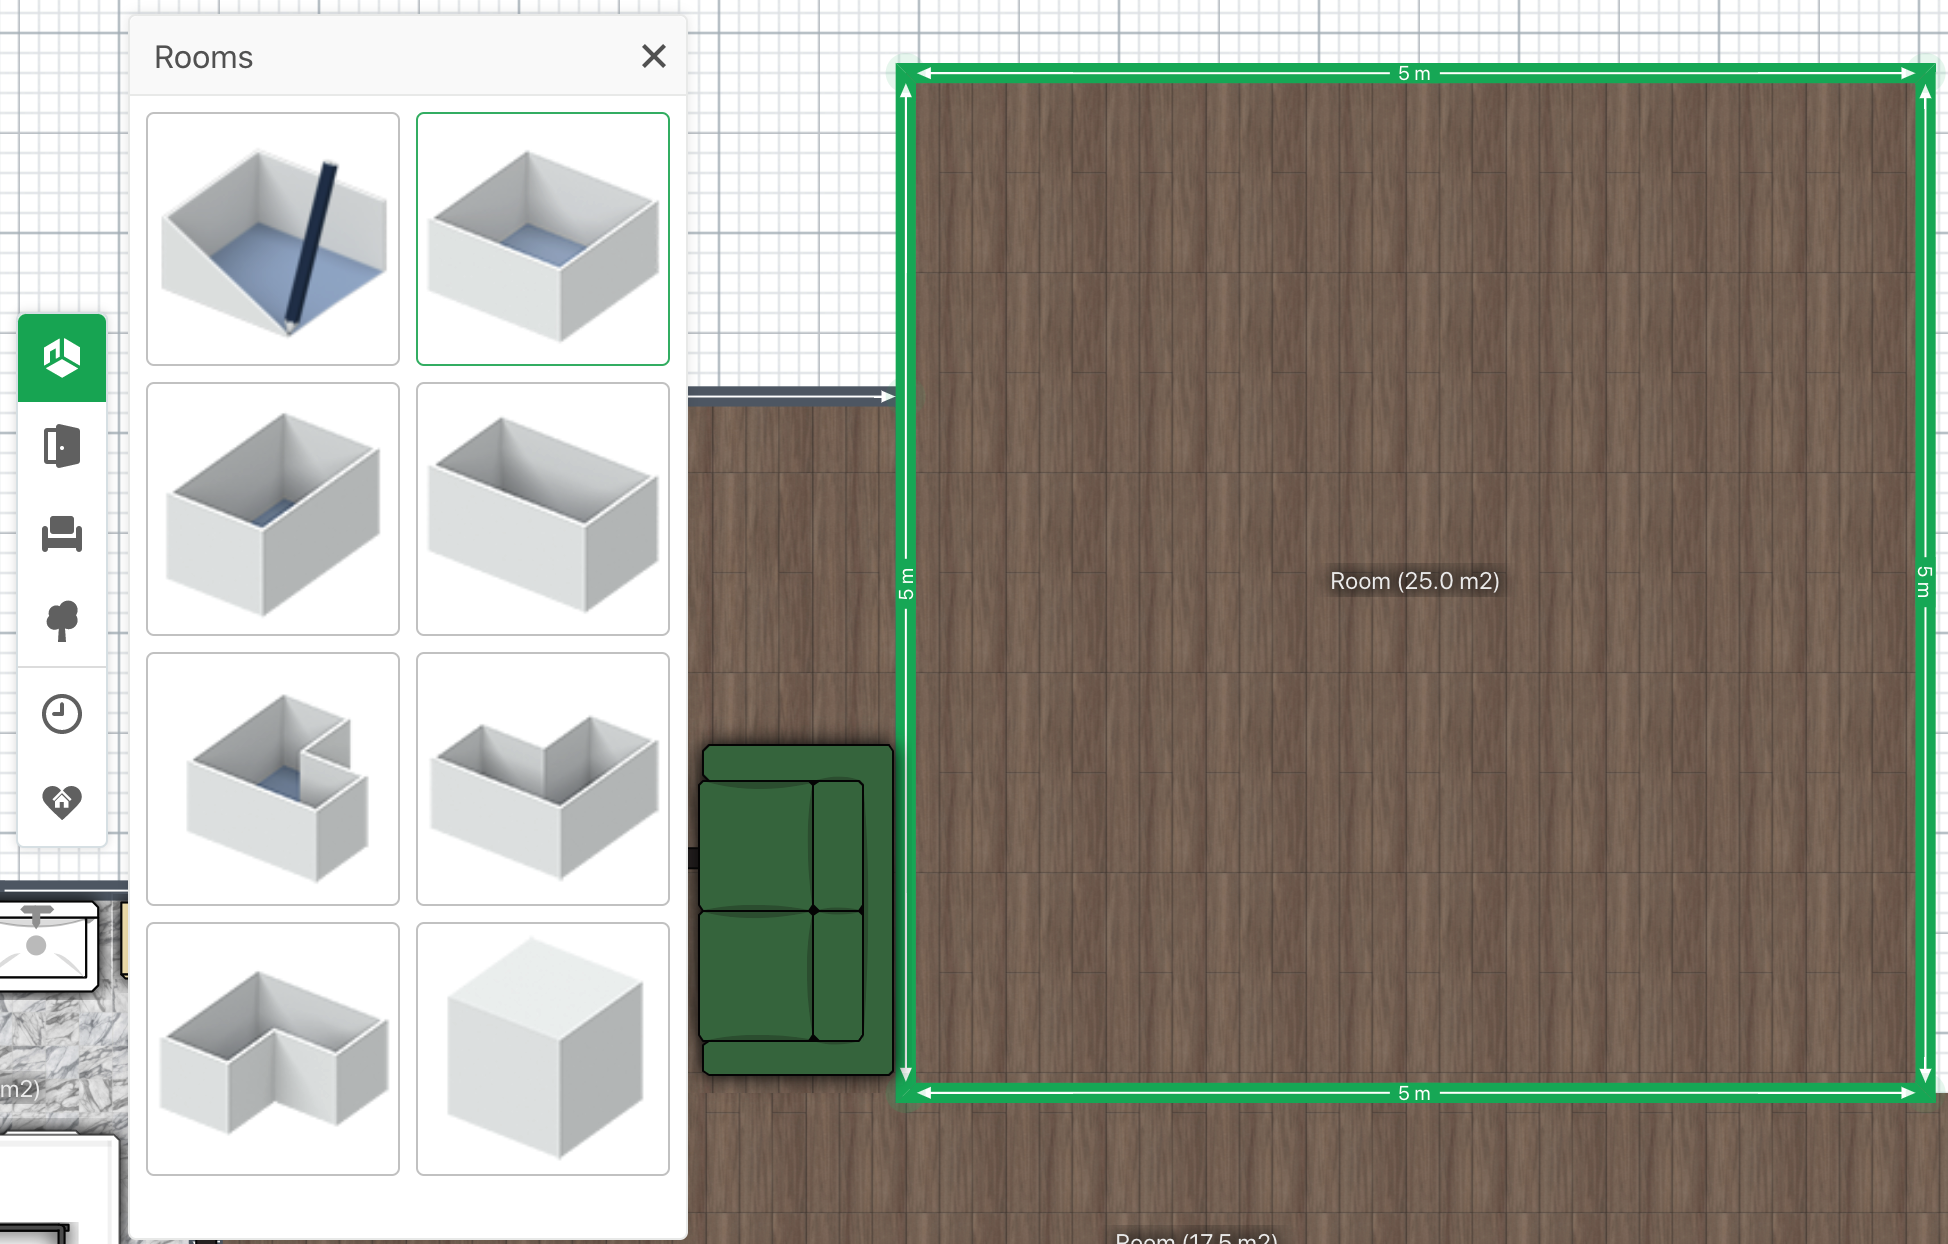
Task: Pick the highlighted square room shape
Action: click(x=543, y=239)
